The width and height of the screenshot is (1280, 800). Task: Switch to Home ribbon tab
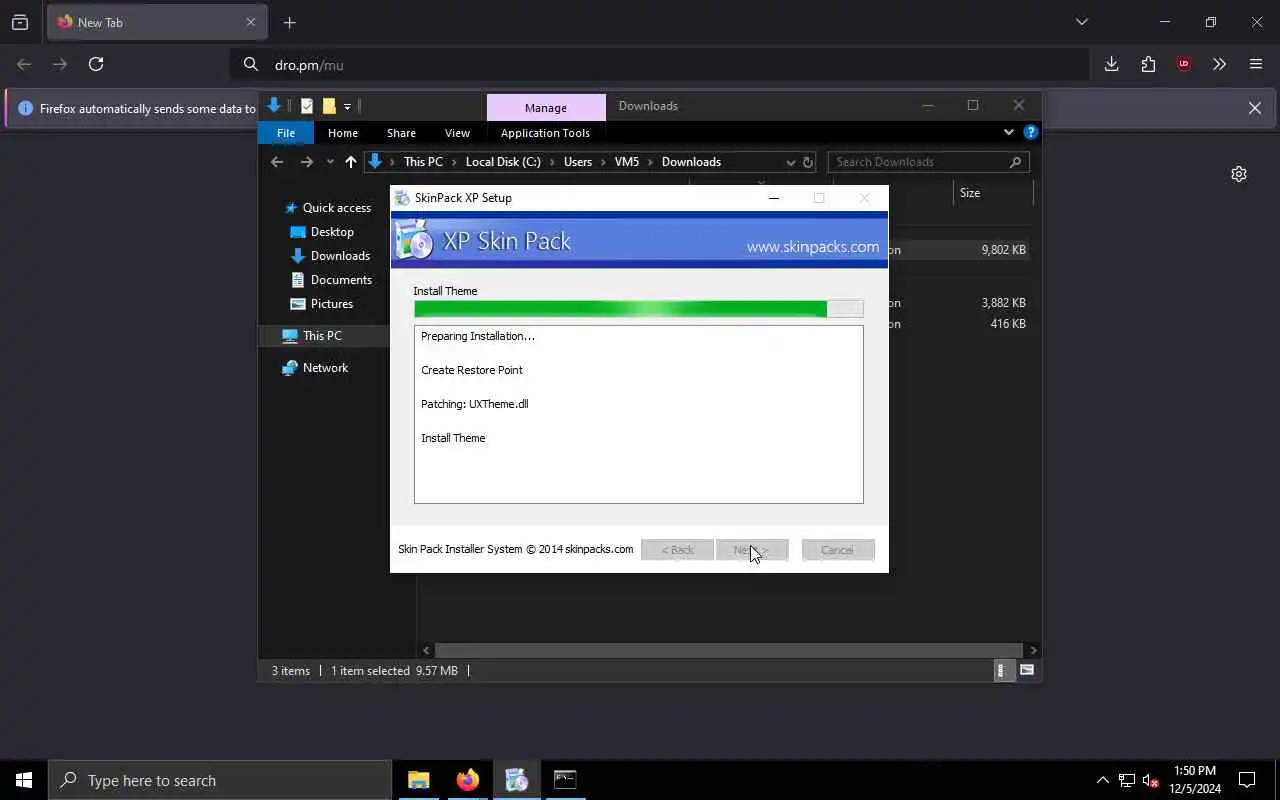click(x=343, y=133)
